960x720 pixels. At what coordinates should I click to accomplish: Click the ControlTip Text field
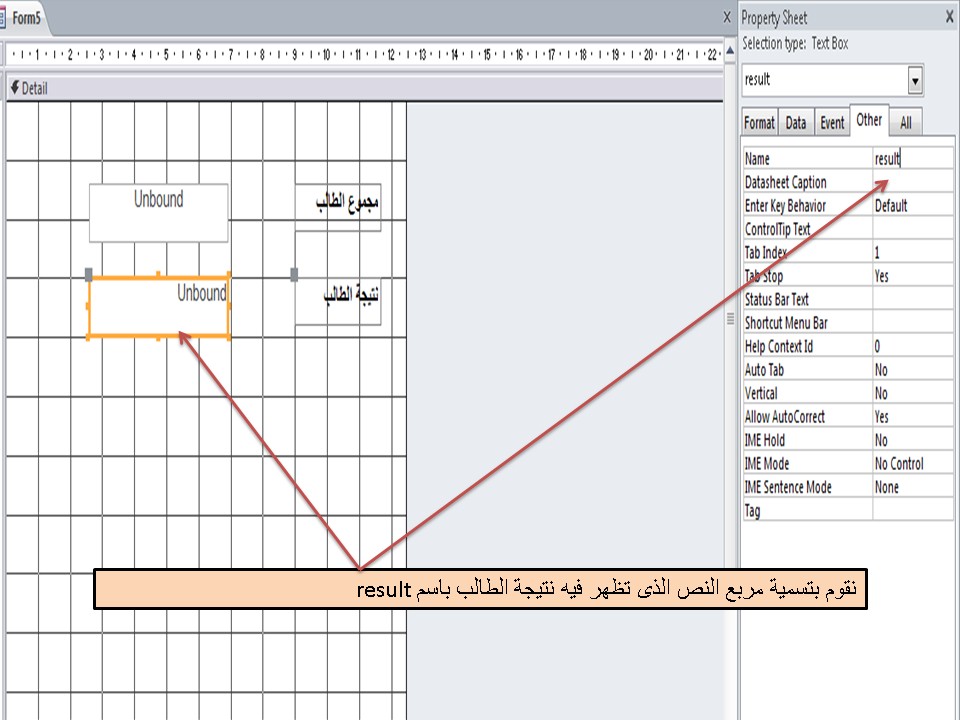tap(912, 229)
